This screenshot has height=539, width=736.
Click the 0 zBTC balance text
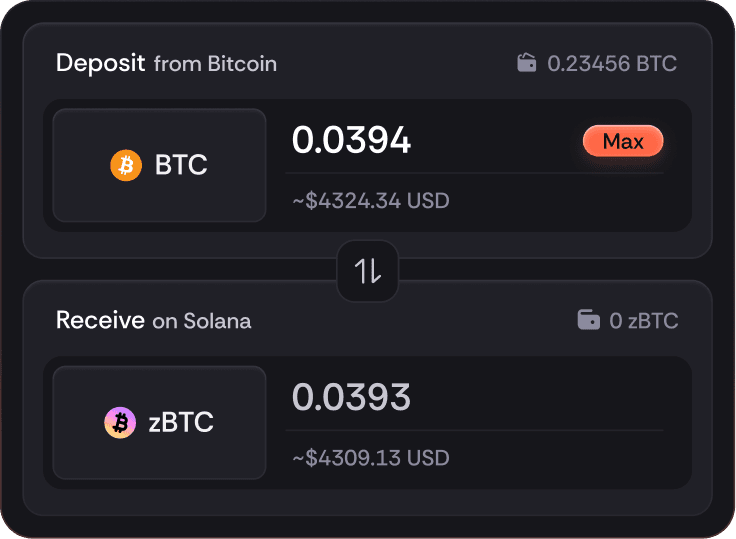[644, 321]
